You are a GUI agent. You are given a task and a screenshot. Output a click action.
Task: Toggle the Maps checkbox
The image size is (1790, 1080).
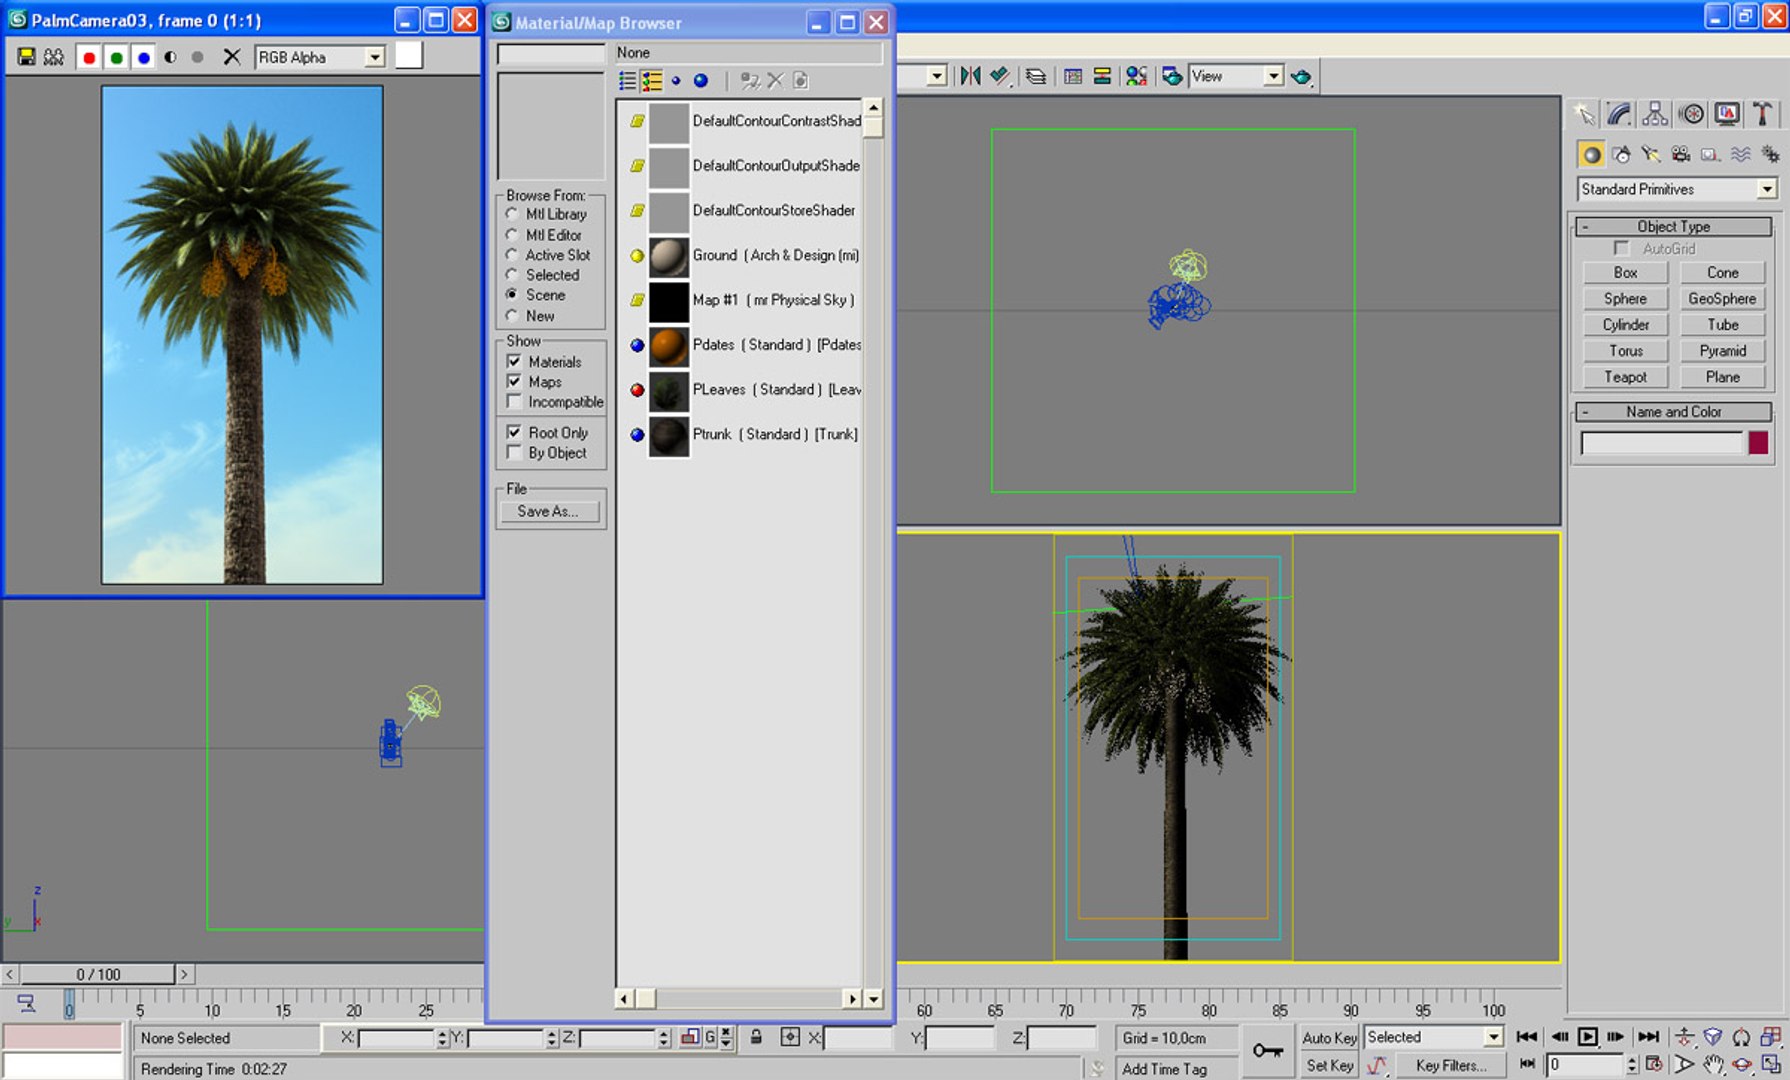tap(535, 381)
